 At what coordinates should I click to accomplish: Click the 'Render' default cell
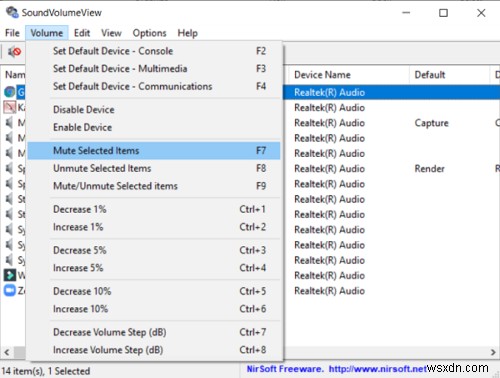(x=429, y=169)
